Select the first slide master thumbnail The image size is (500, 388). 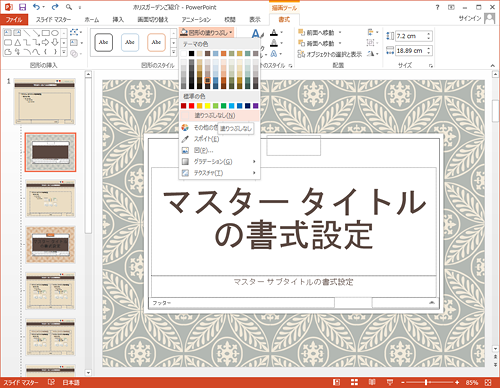(45, 102)
